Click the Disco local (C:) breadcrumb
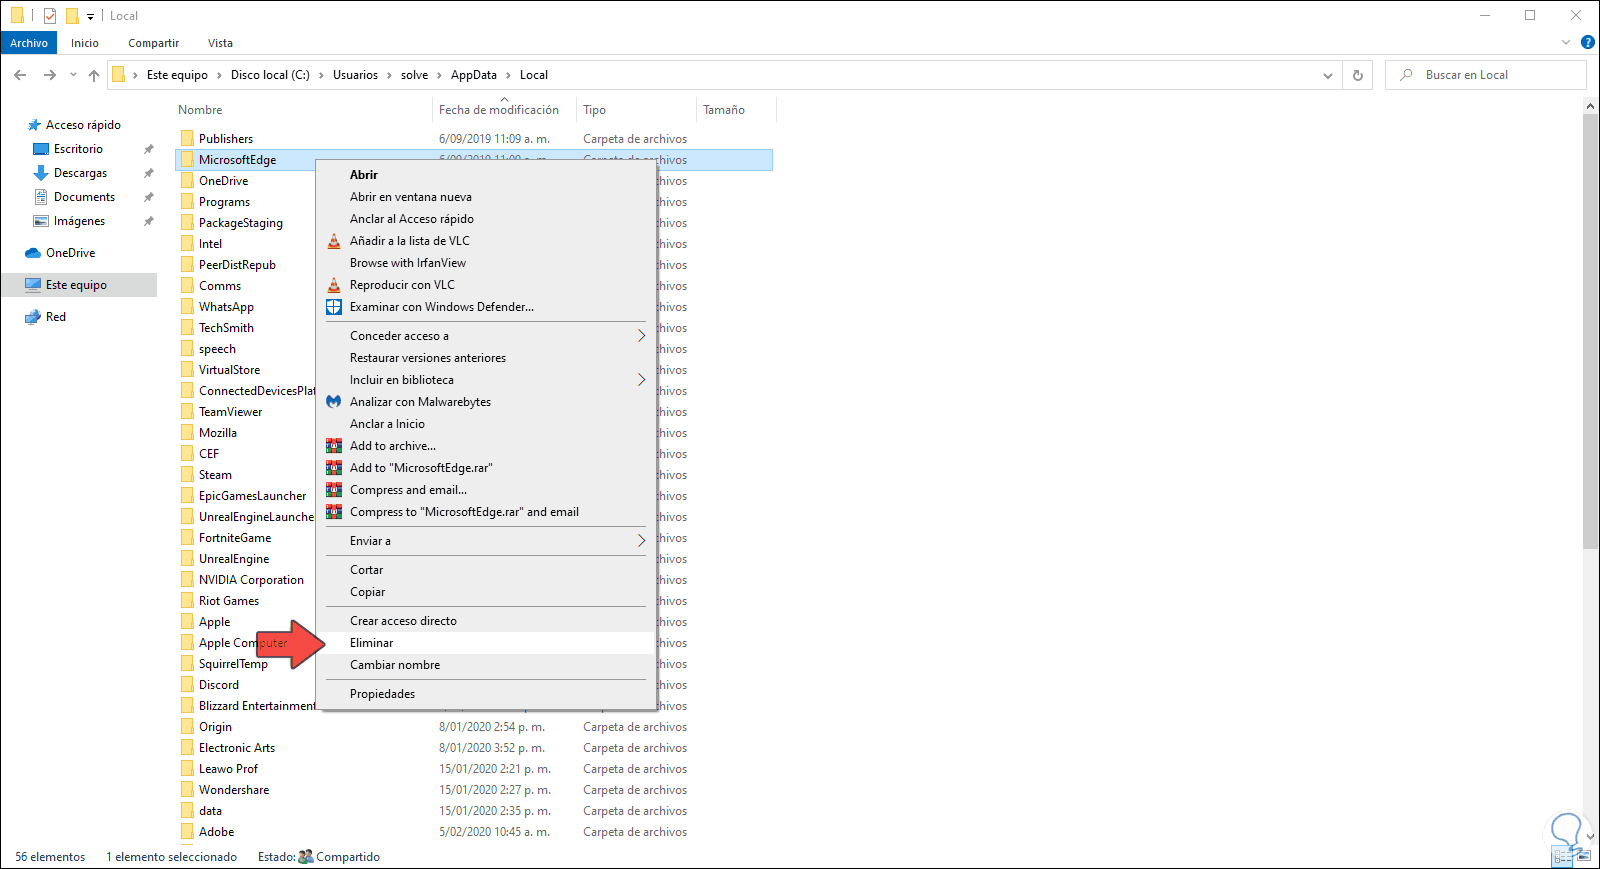This screenshot has height=869, width=1600. [x=270, y=75]
